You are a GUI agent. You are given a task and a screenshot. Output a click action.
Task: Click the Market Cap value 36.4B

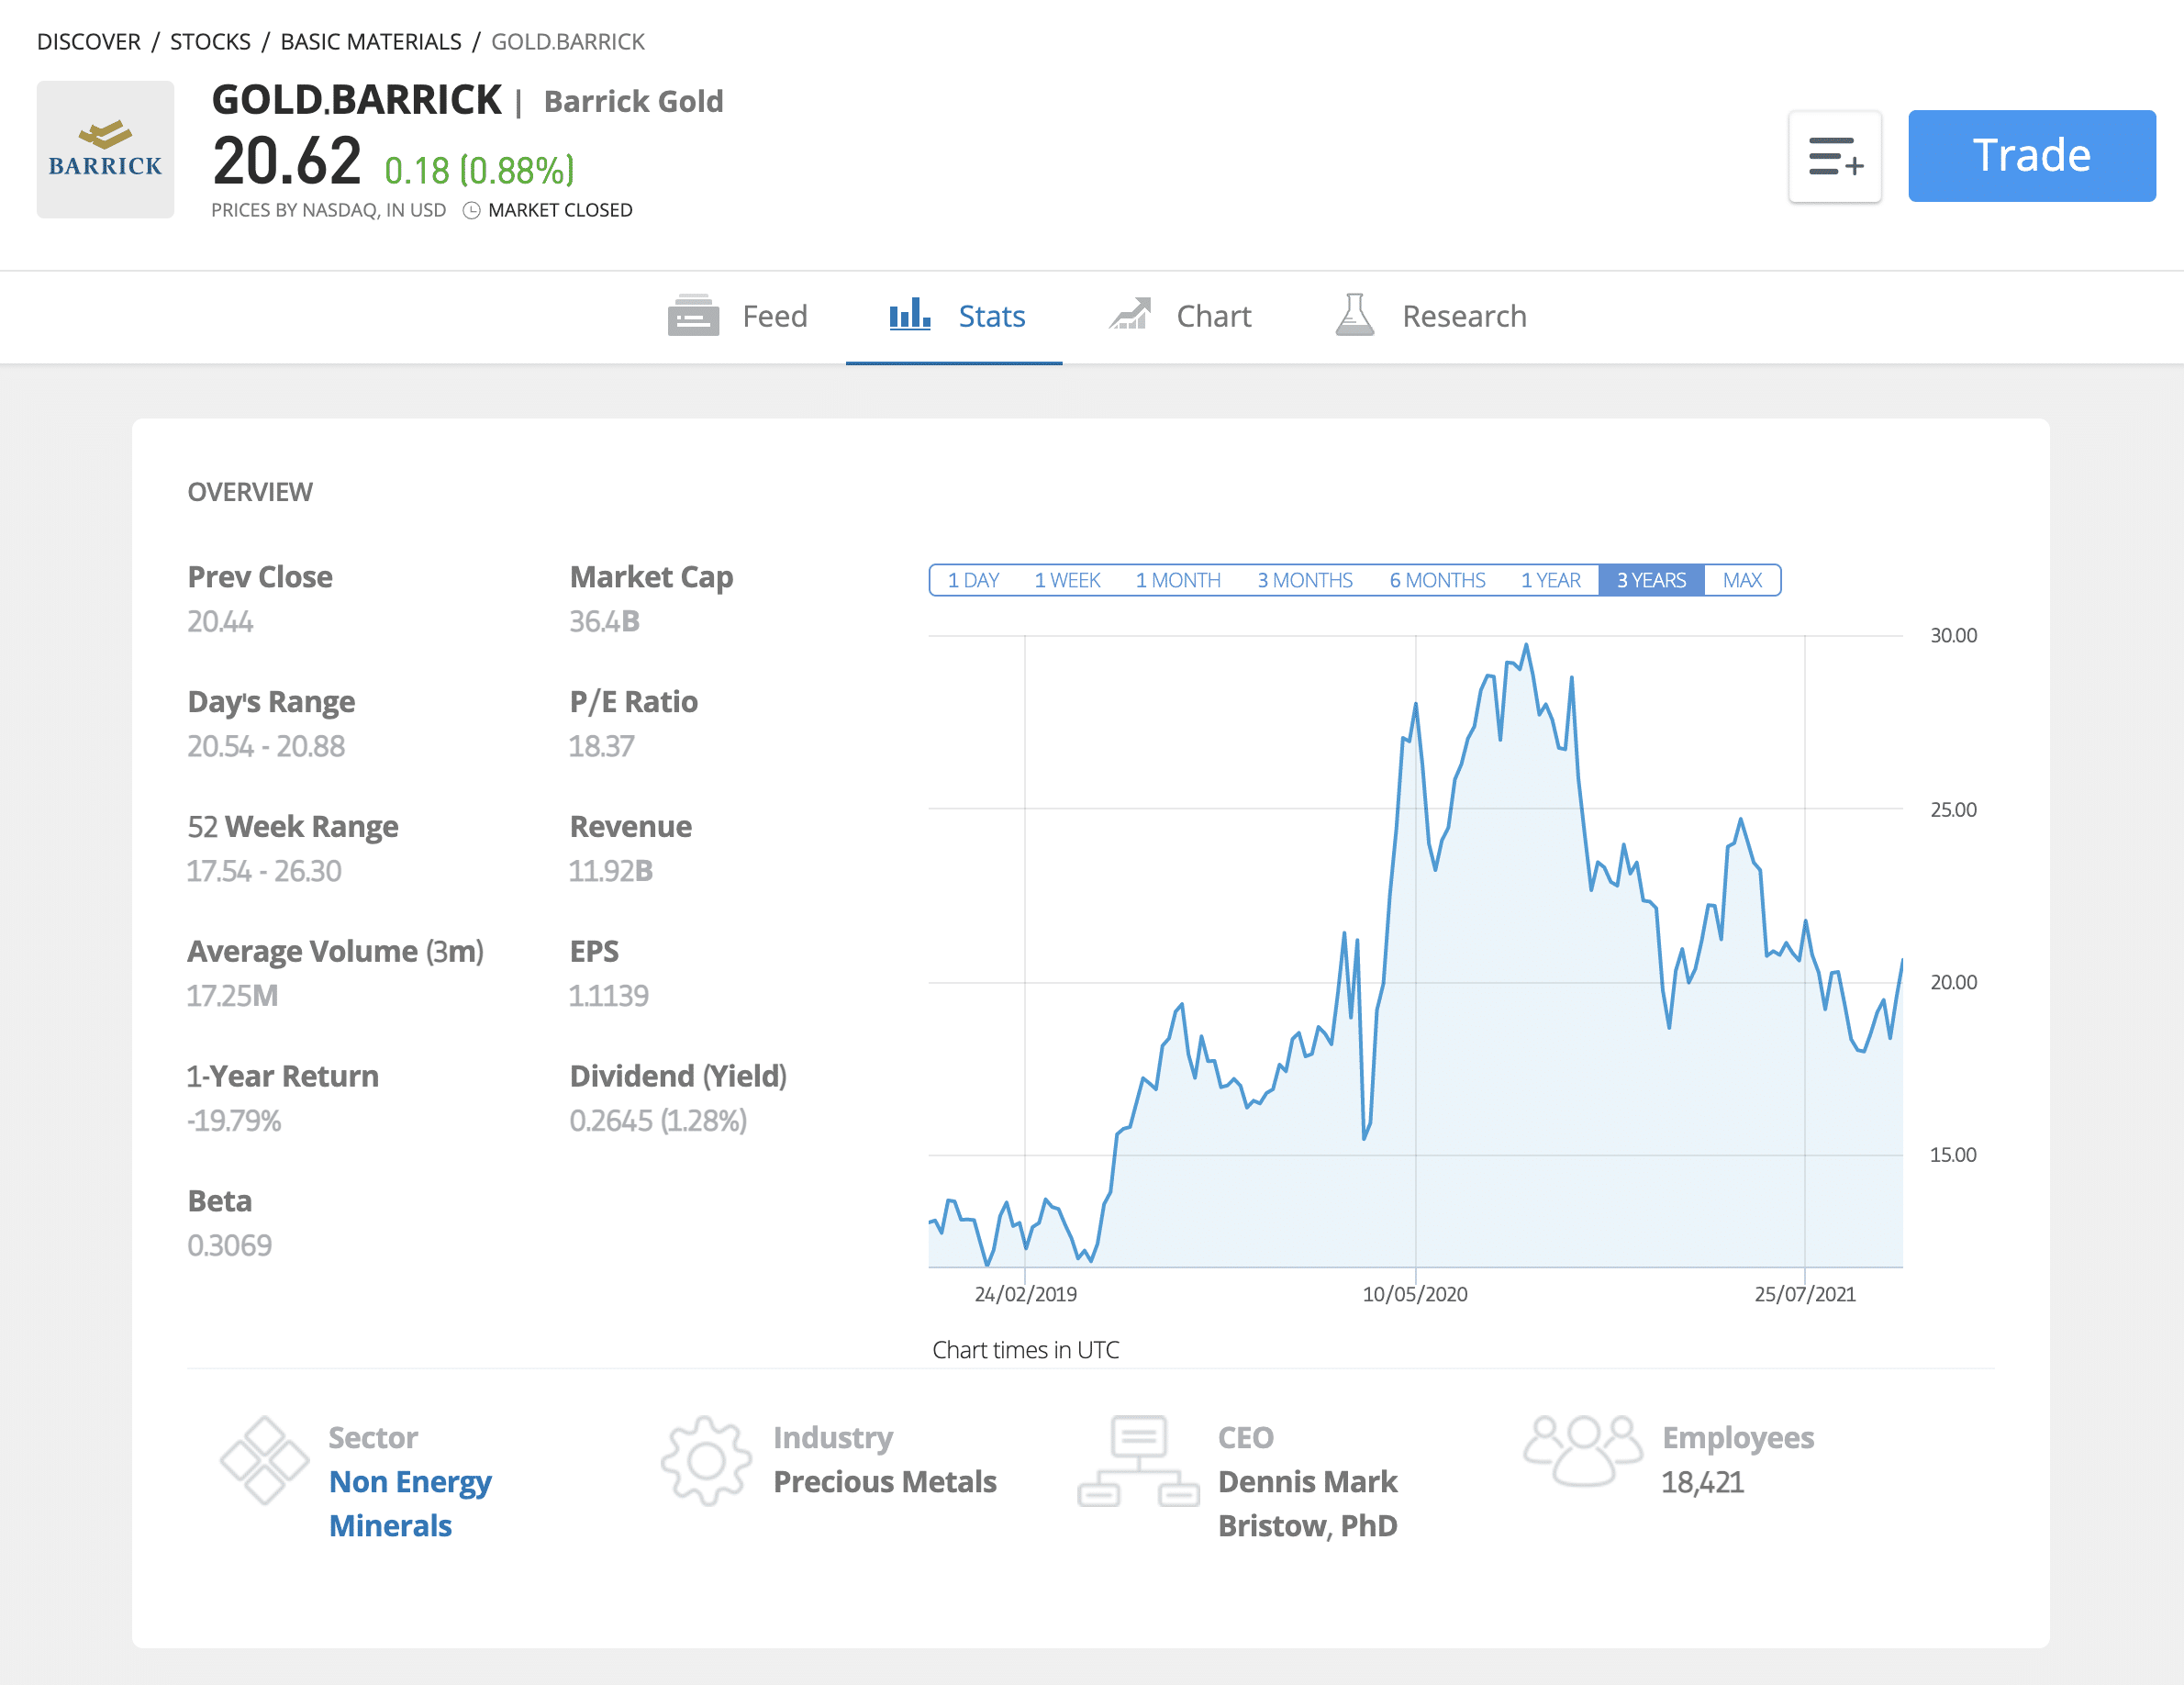pos(604,621)
